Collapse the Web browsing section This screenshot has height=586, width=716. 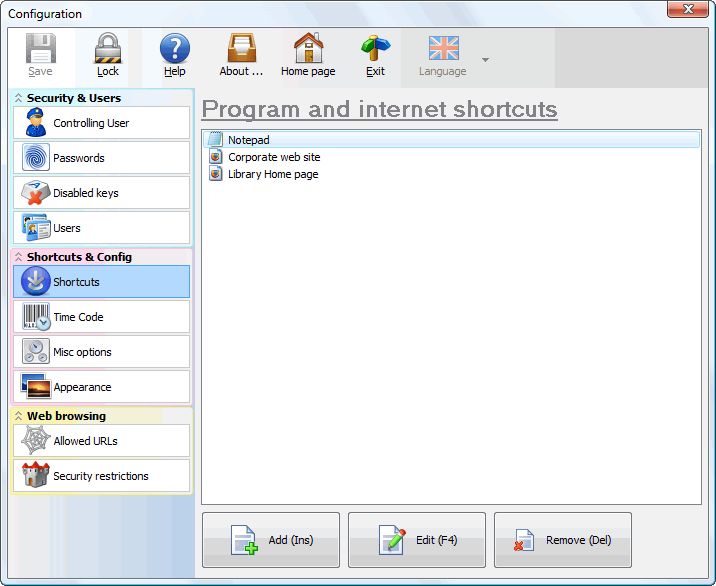pyautogui.click(x=18, y=416)
